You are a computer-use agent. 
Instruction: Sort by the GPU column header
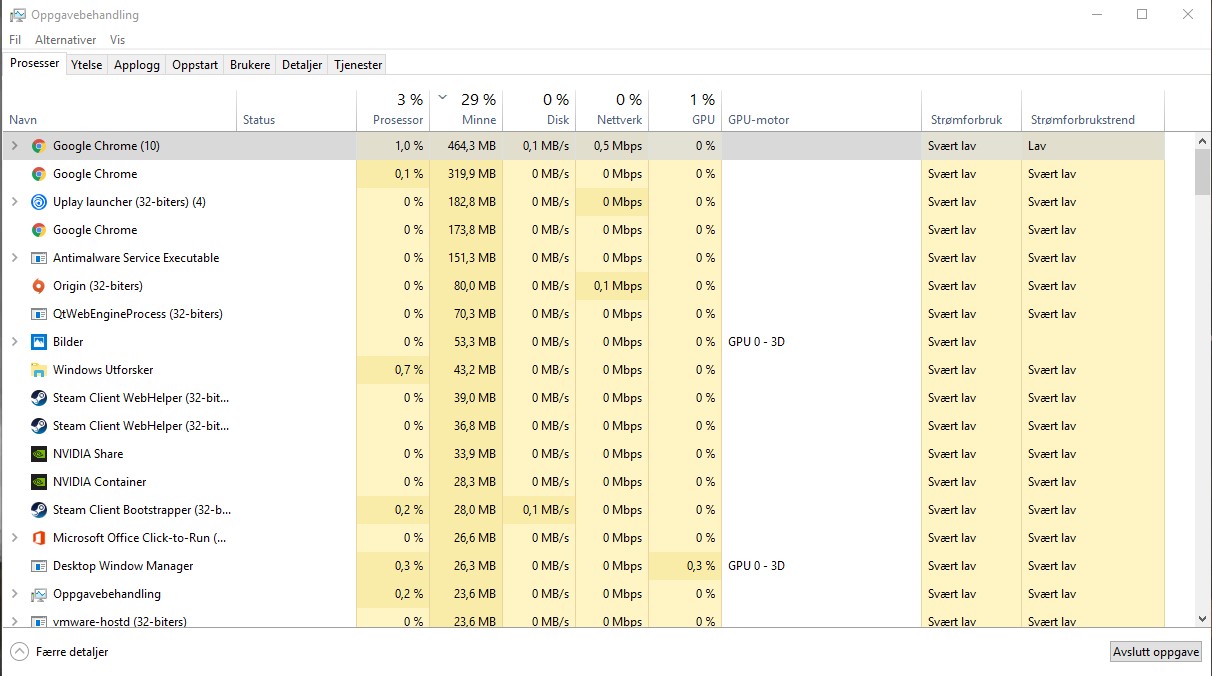pyautogui.click(x=685, y=110)
